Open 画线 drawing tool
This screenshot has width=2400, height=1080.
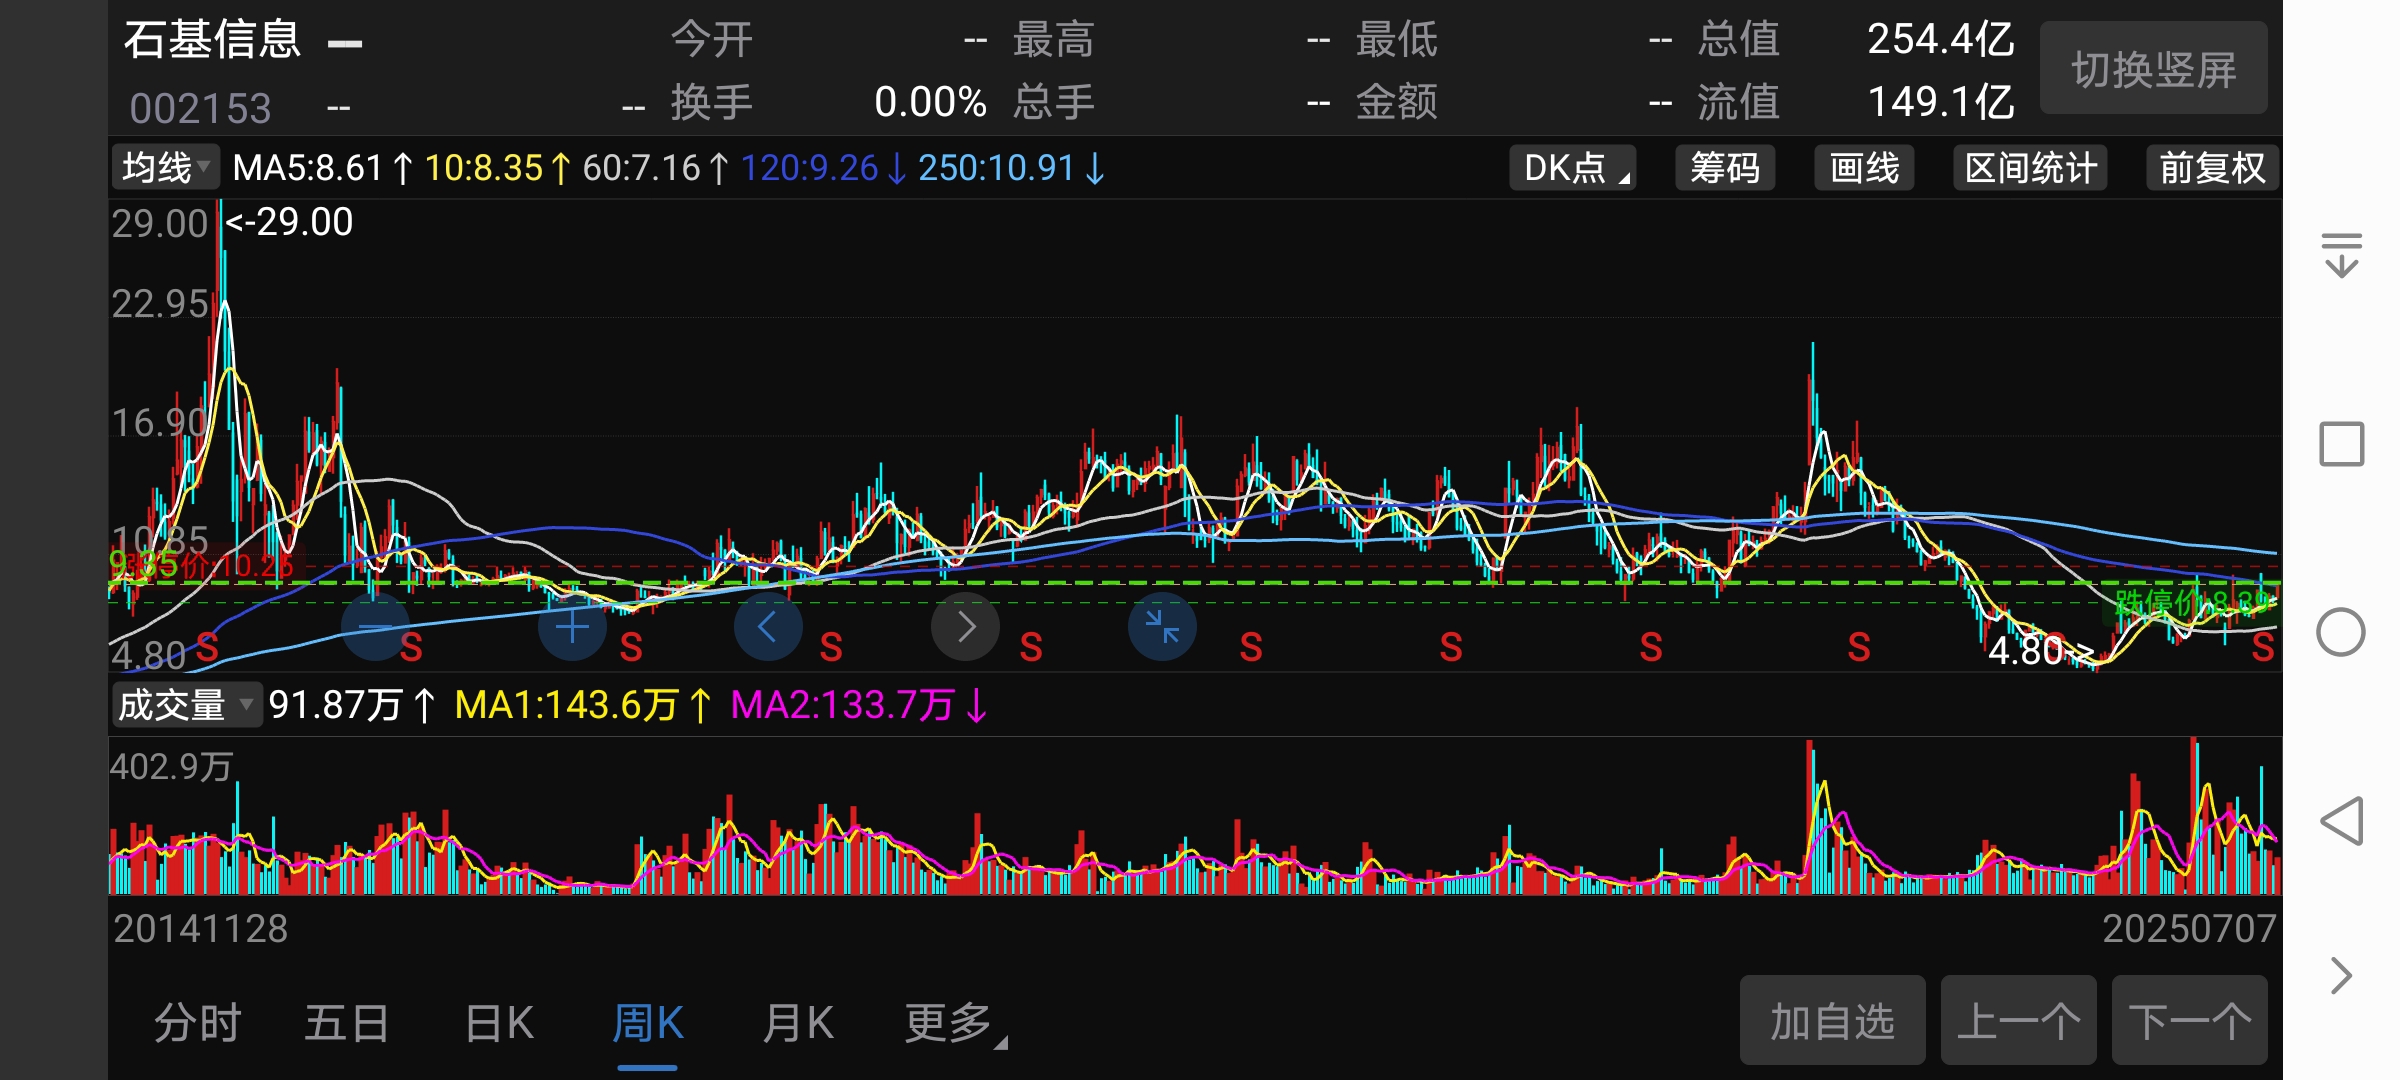point(1864,168)
